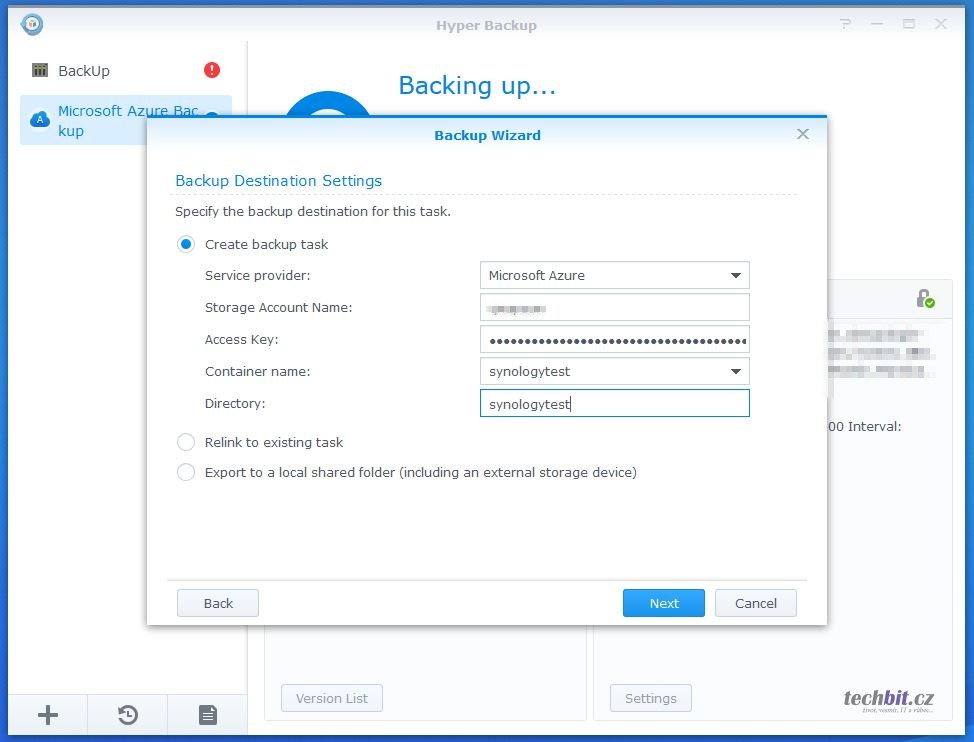This screenshot has width=974, height=742.
Task: Click into the Directory text field
Action: pyautogui.click(x=614, y=403)
